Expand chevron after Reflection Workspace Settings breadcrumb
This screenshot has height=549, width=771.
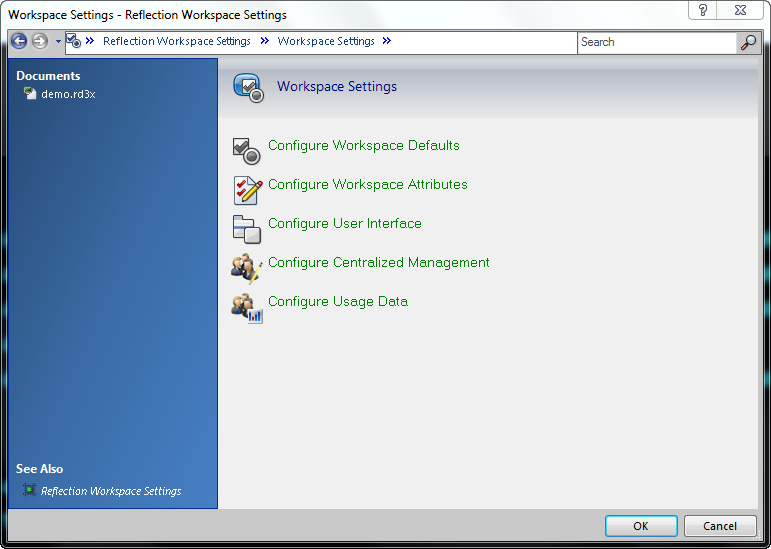tap(265, 41)
